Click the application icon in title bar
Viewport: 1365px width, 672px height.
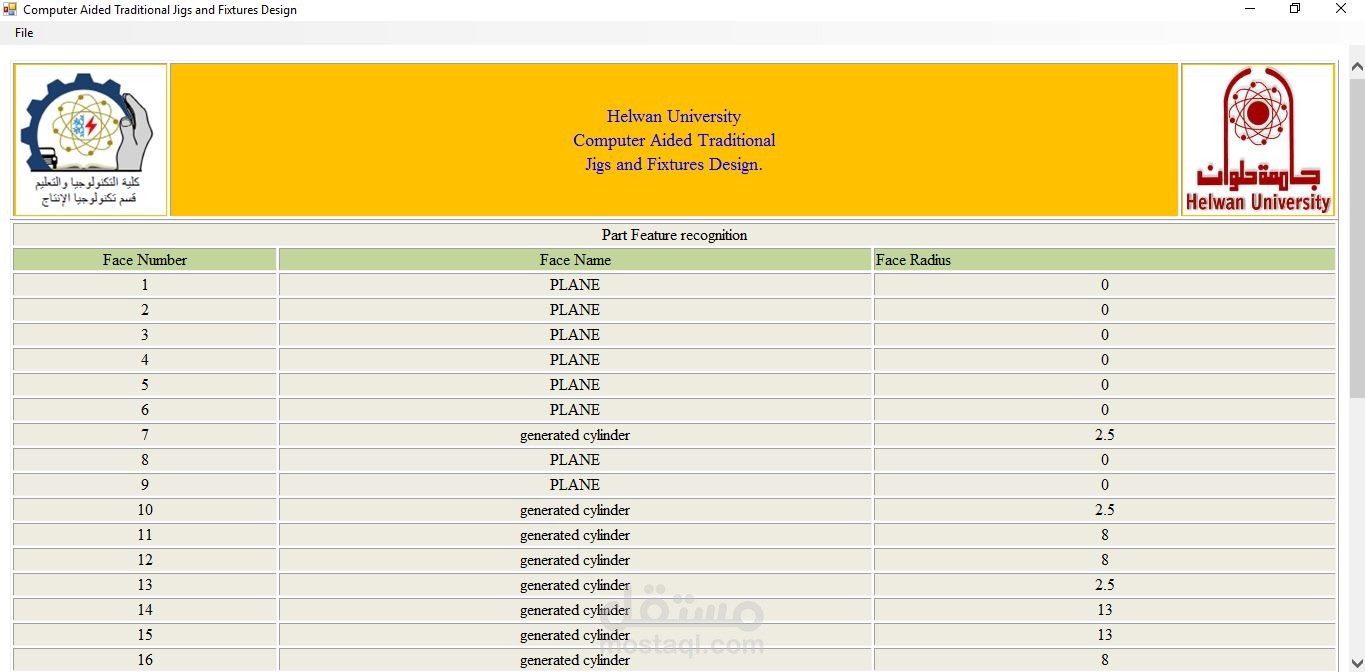click(10, 10)
